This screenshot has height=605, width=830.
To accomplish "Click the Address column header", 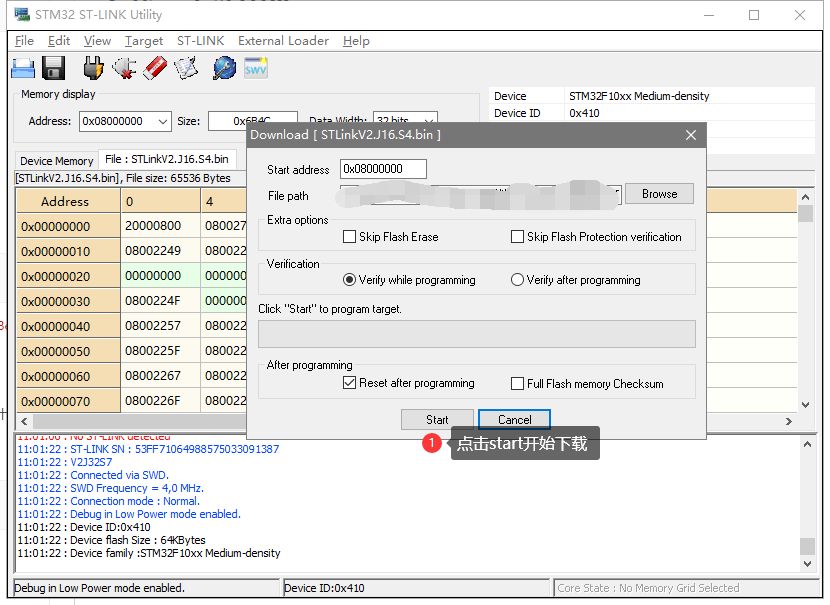I will (x=68, y=202).
